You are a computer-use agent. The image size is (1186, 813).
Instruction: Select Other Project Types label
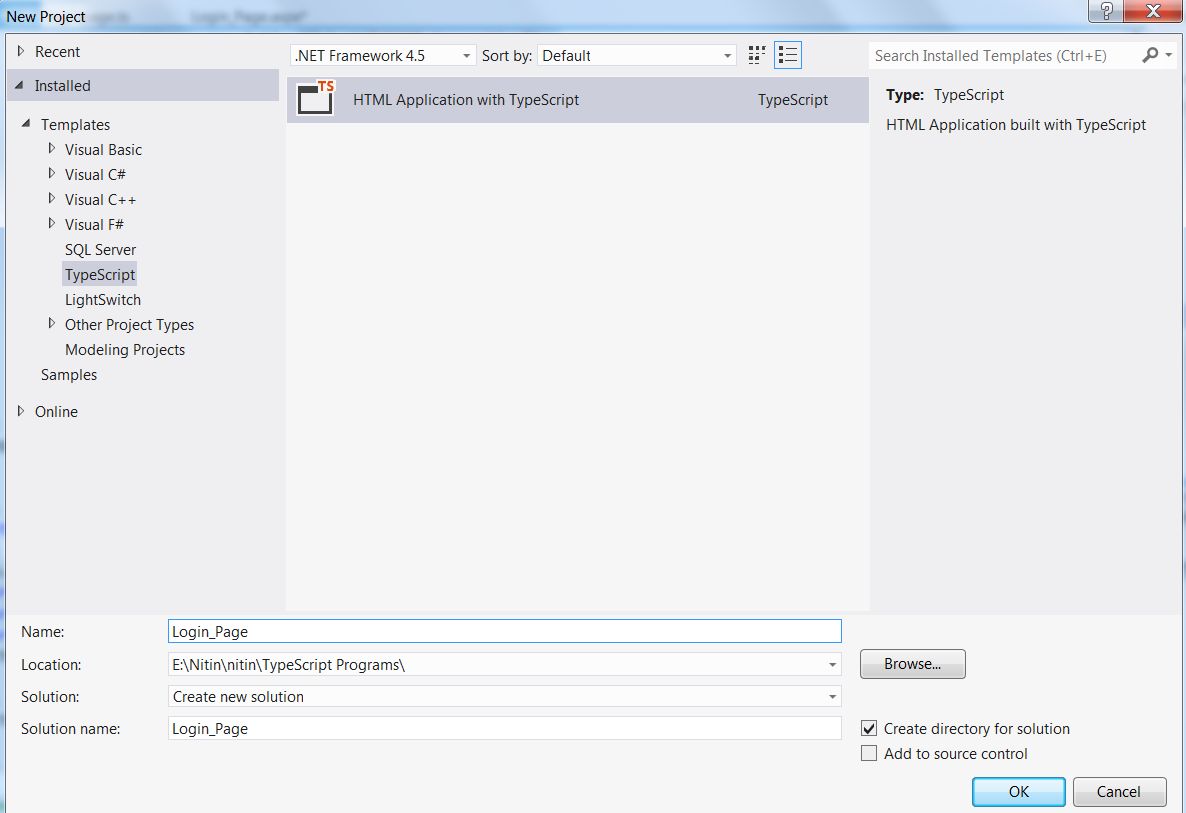tap(129, 324)
